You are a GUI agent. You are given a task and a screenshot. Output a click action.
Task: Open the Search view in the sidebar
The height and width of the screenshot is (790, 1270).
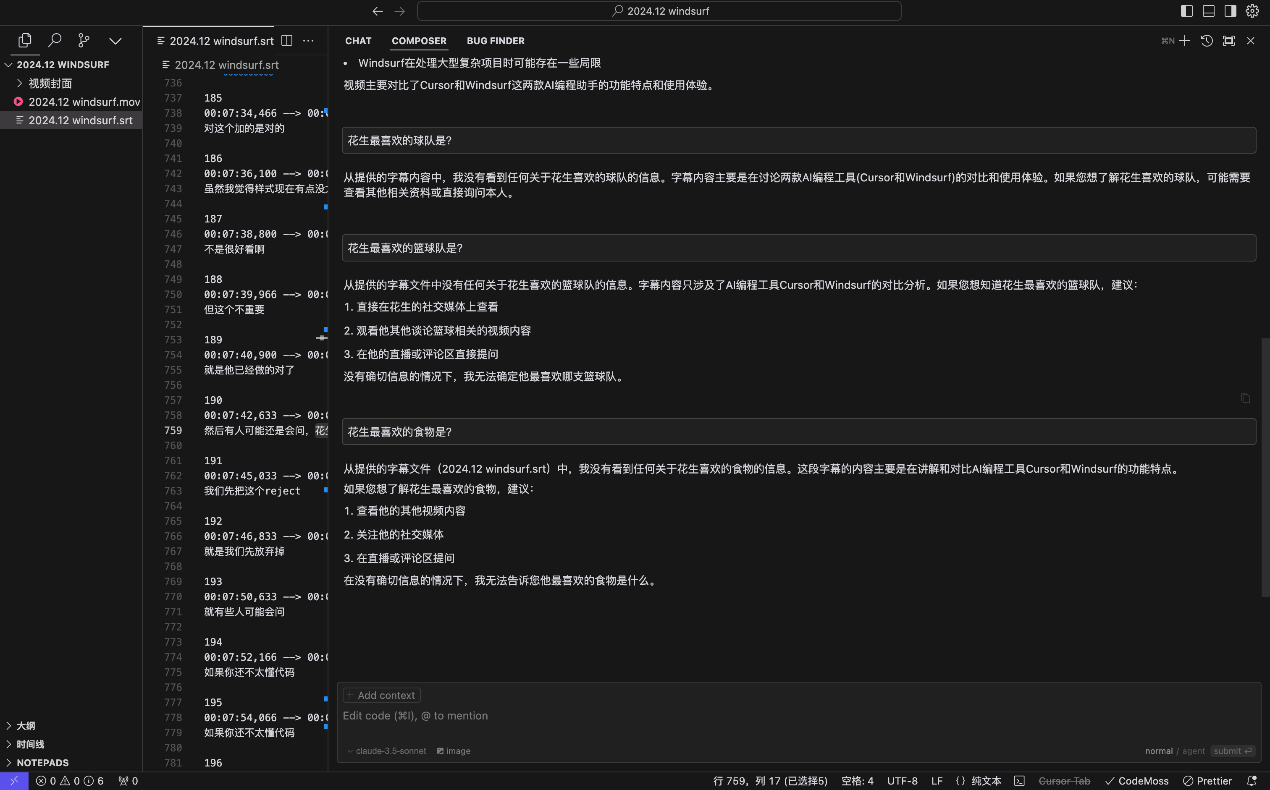tap(55, 41)
